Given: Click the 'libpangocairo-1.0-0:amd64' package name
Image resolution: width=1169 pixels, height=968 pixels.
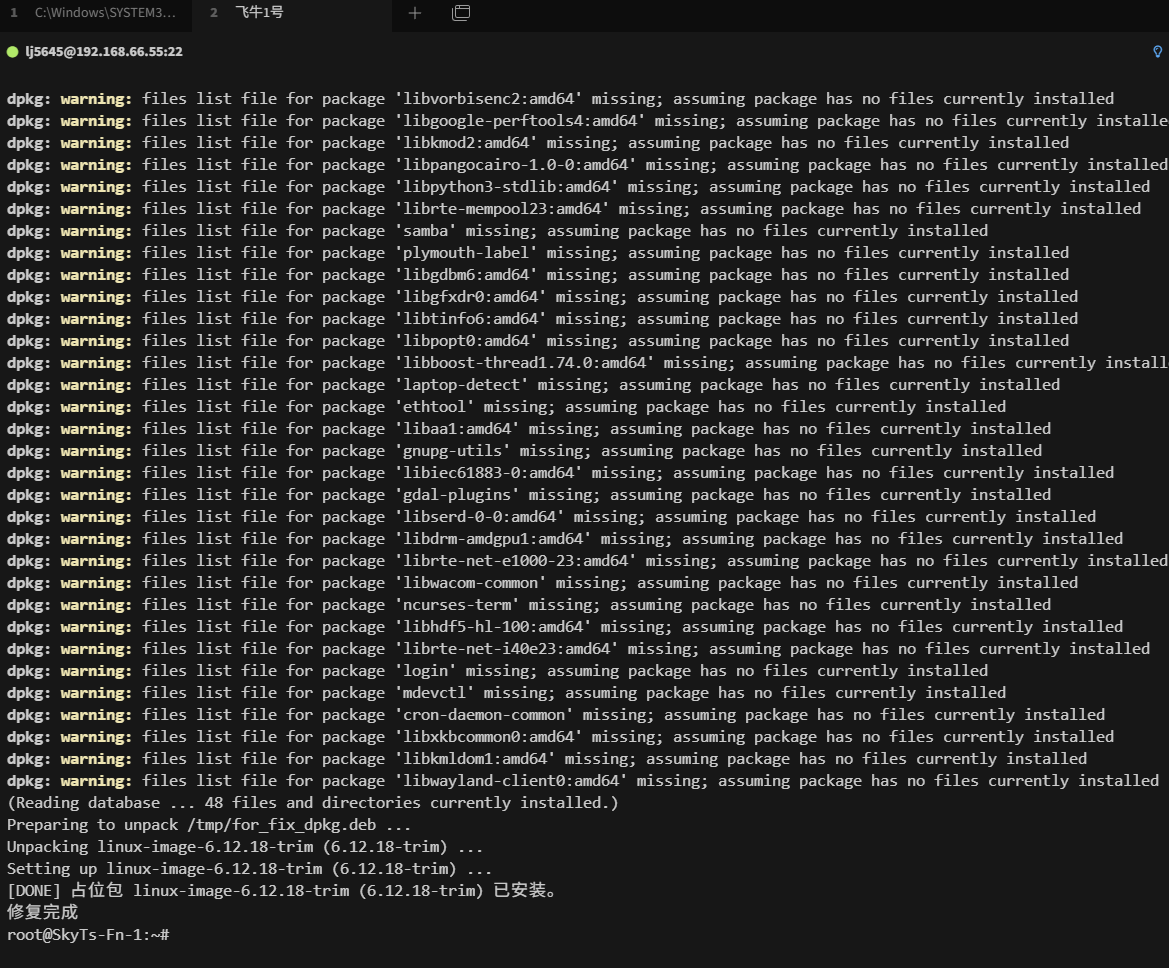Looking at the screenshot, I should click(x=515, y=165).
